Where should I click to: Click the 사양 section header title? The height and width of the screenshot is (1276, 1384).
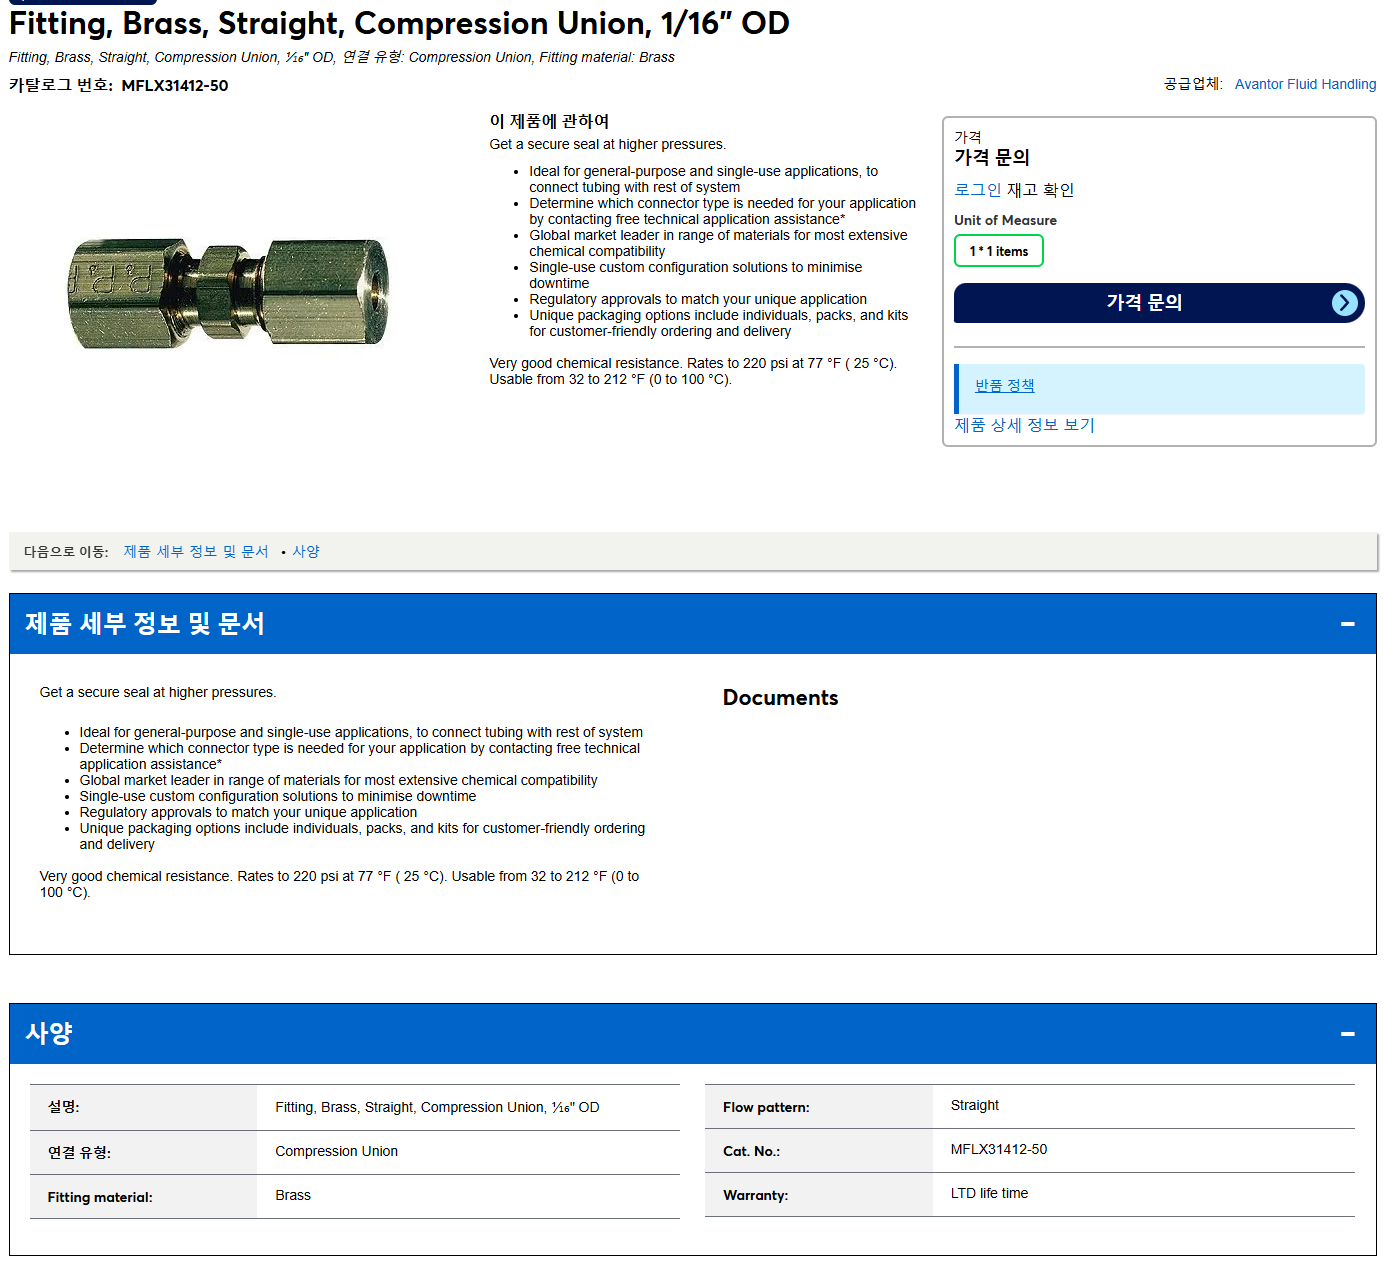[49, 1034]
